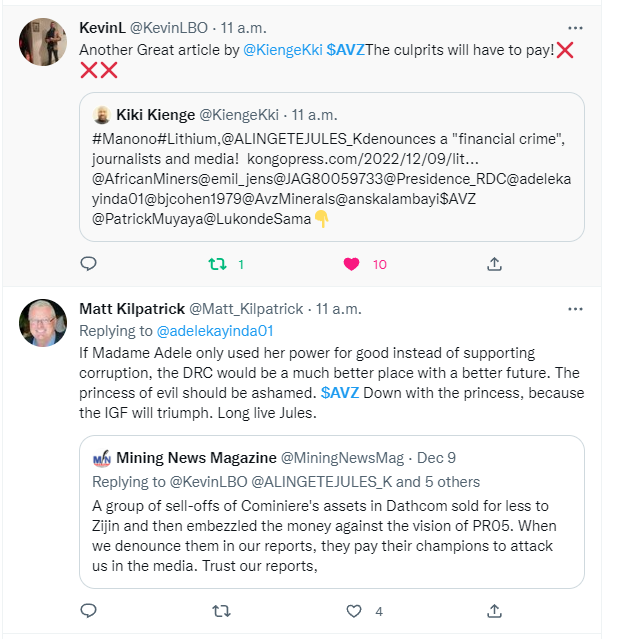Open $AVZ cashtag in Matt Kilpatrick's tweet
The width and height of the screenshot is (628, 639).
[x=340, y=393]
